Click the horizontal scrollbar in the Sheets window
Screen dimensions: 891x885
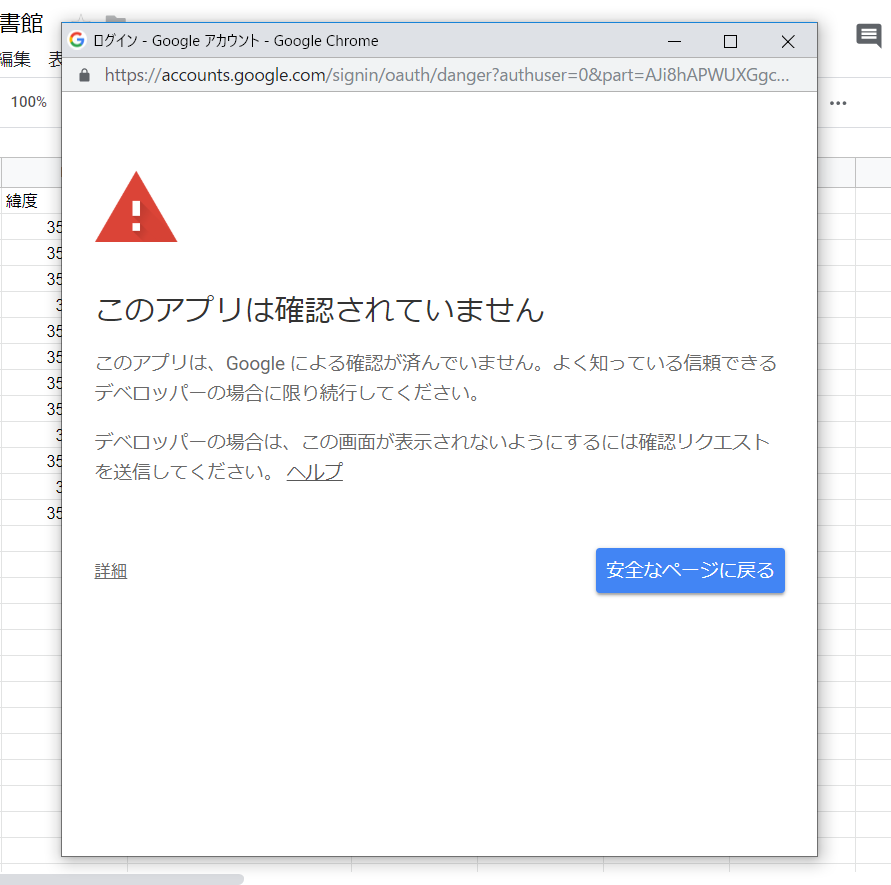[x=122, y=879]
